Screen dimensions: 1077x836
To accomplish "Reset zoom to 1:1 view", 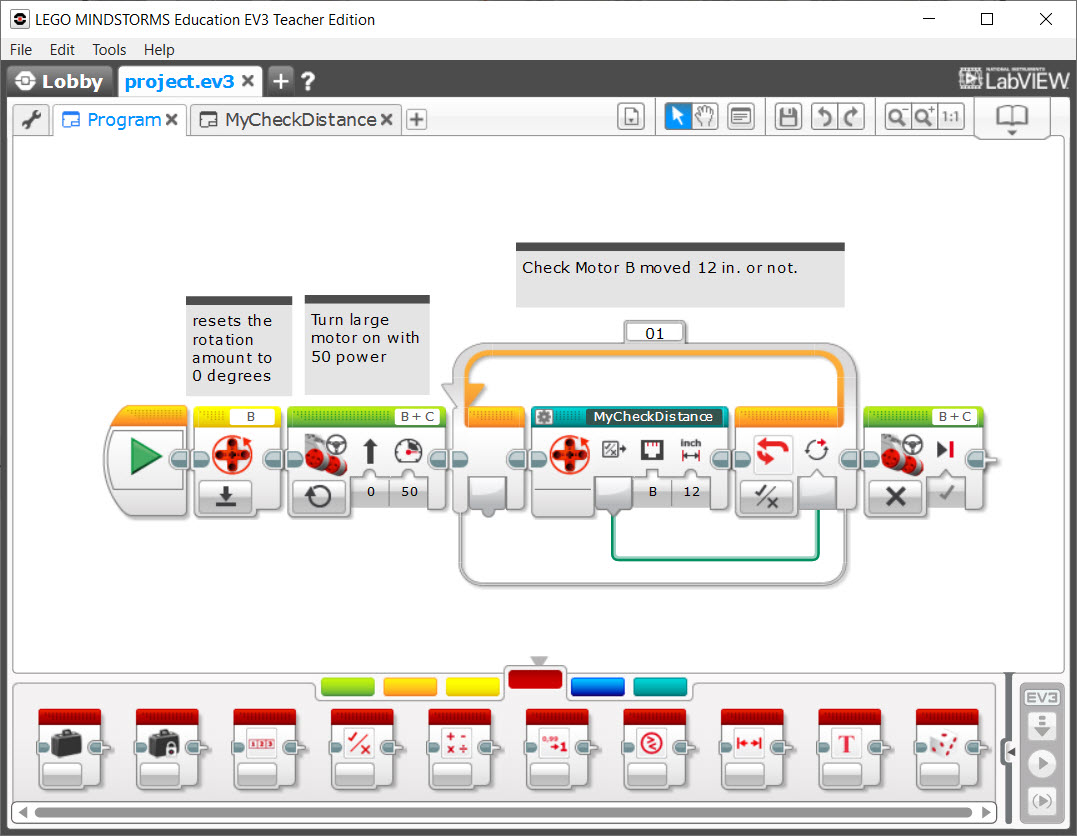I will click(948, 116).
